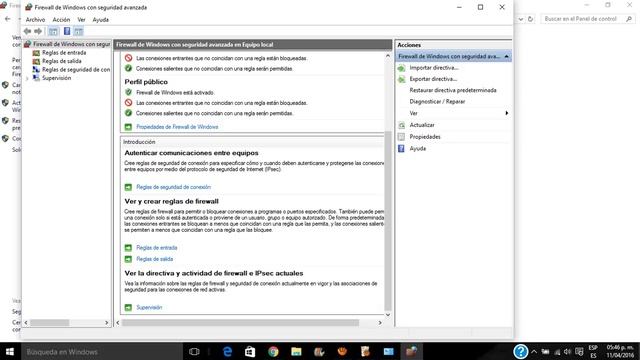Image resolution: width=640 pixels, height=360 pixels.
Task: Select Reglas de entrada in tree
Action: 64,53
